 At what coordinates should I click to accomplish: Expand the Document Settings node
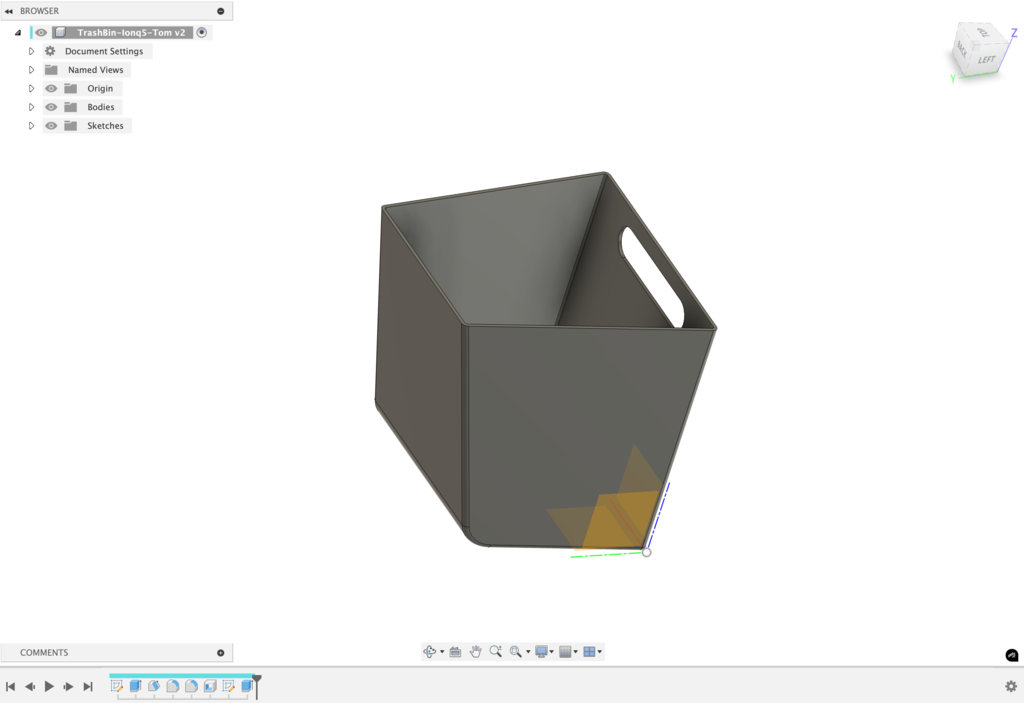(x=31, y=51)
